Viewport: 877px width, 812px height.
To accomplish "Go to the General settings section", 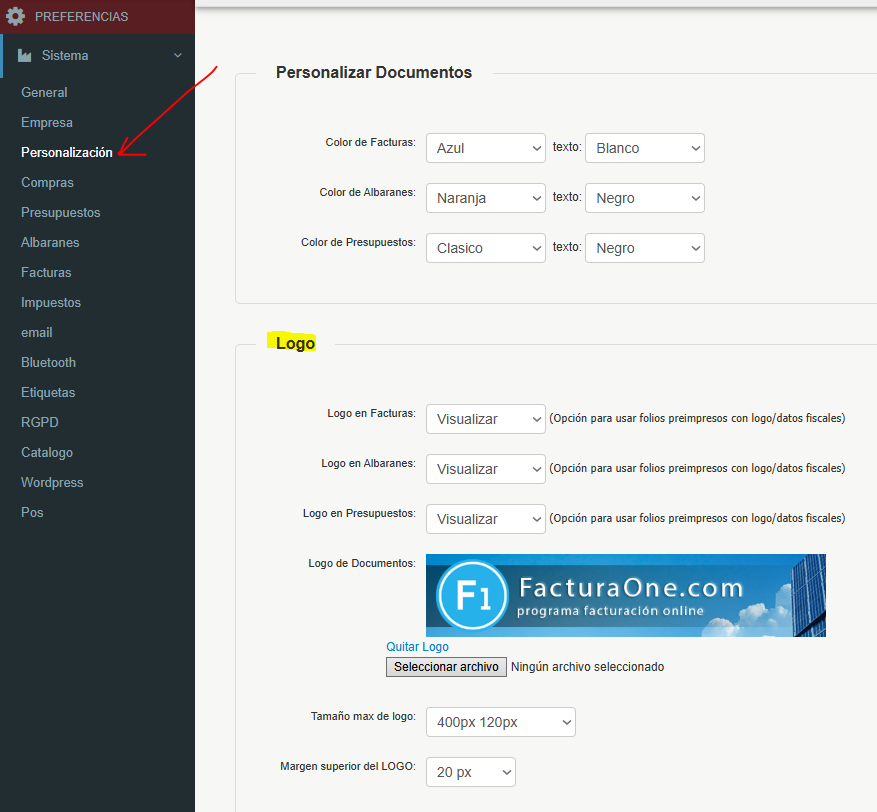I will [x=44, y=92].
